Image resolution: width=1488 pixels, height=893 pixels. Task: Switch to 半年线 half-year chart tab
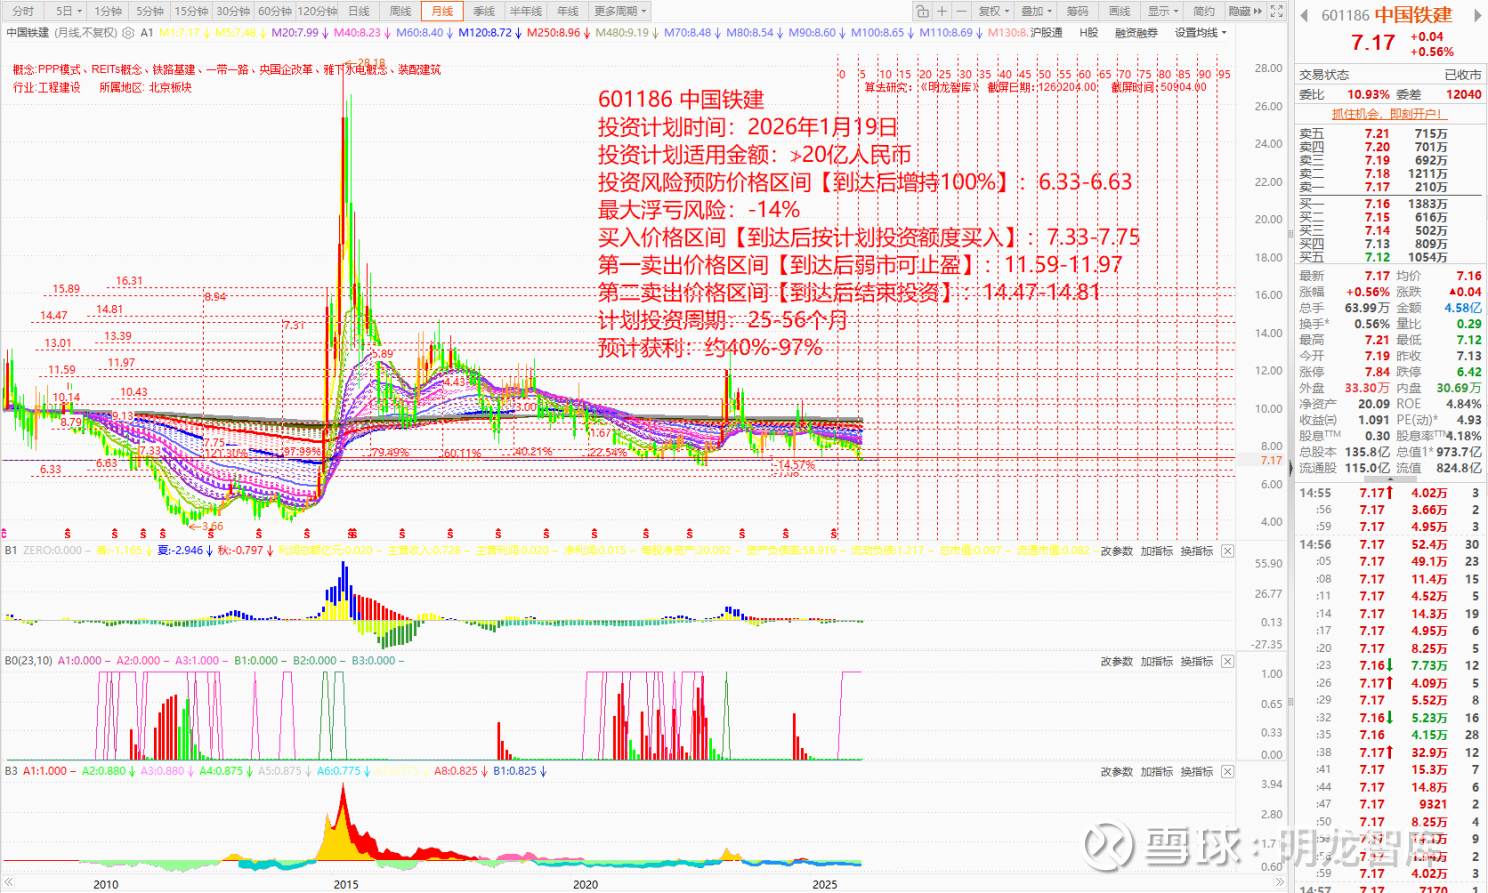[x=526, y=11]
